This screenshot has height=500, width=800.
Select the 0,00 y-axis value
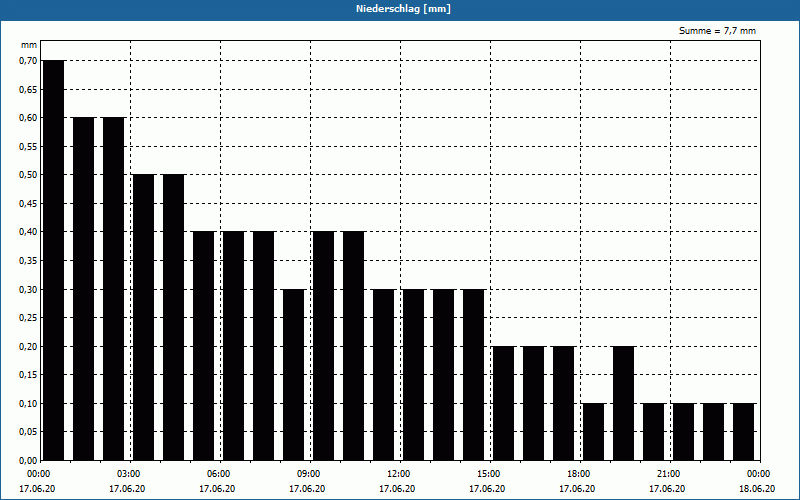point(29,460)
